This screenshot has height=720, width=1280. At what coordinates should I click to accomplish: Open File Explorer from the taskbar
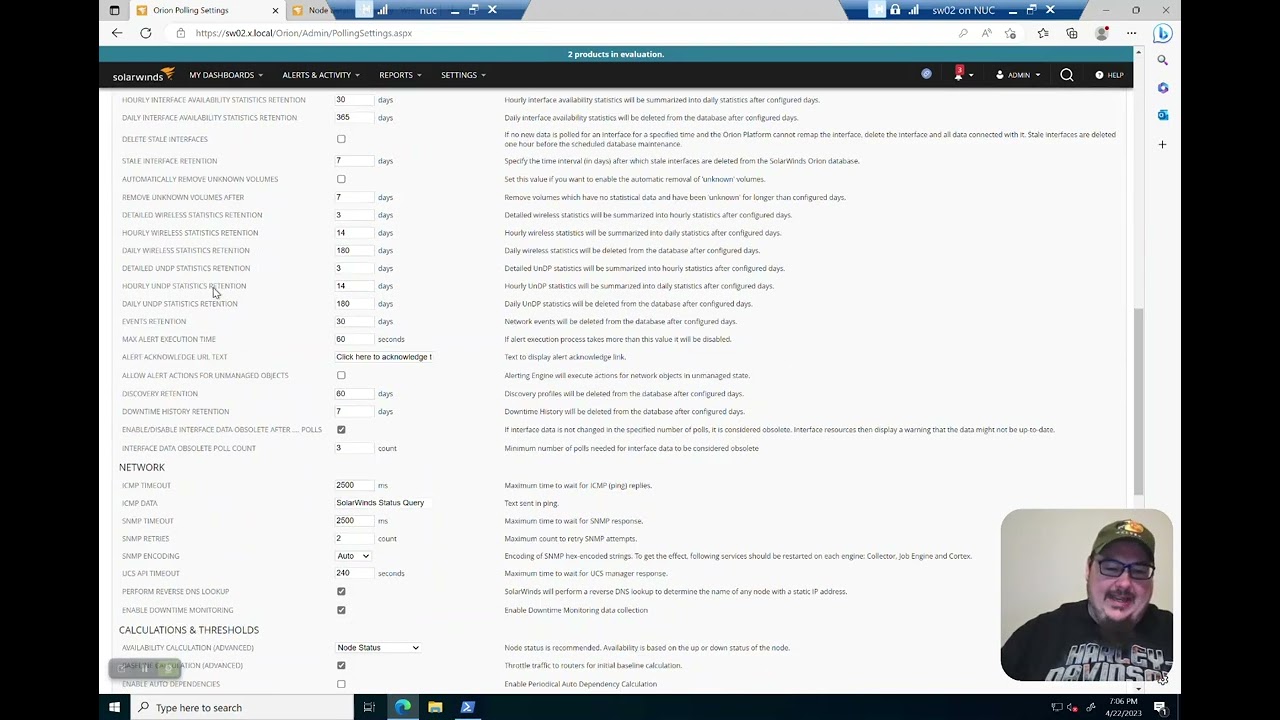point(435,707)
